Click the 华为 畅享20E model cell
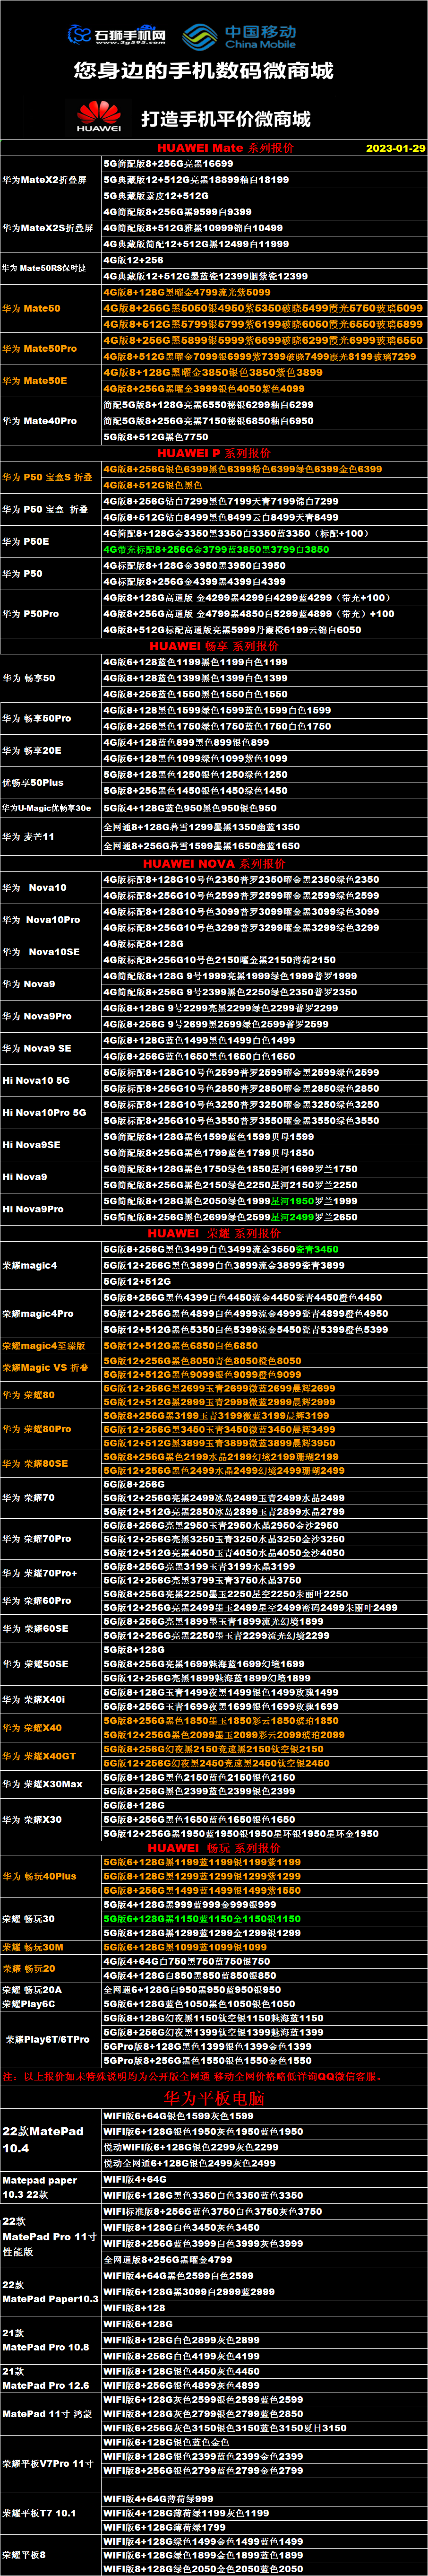 click(x=50, y=750)
